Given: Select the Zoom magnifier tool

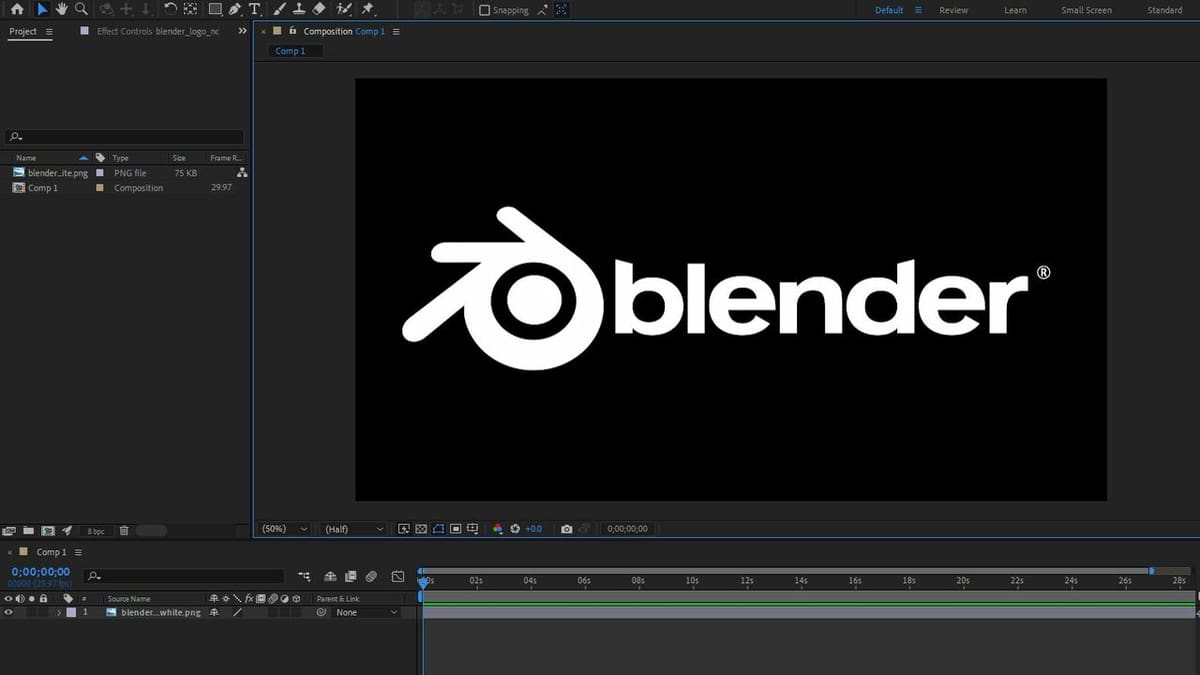Looking at the screenshot, I should coord(81,9).
